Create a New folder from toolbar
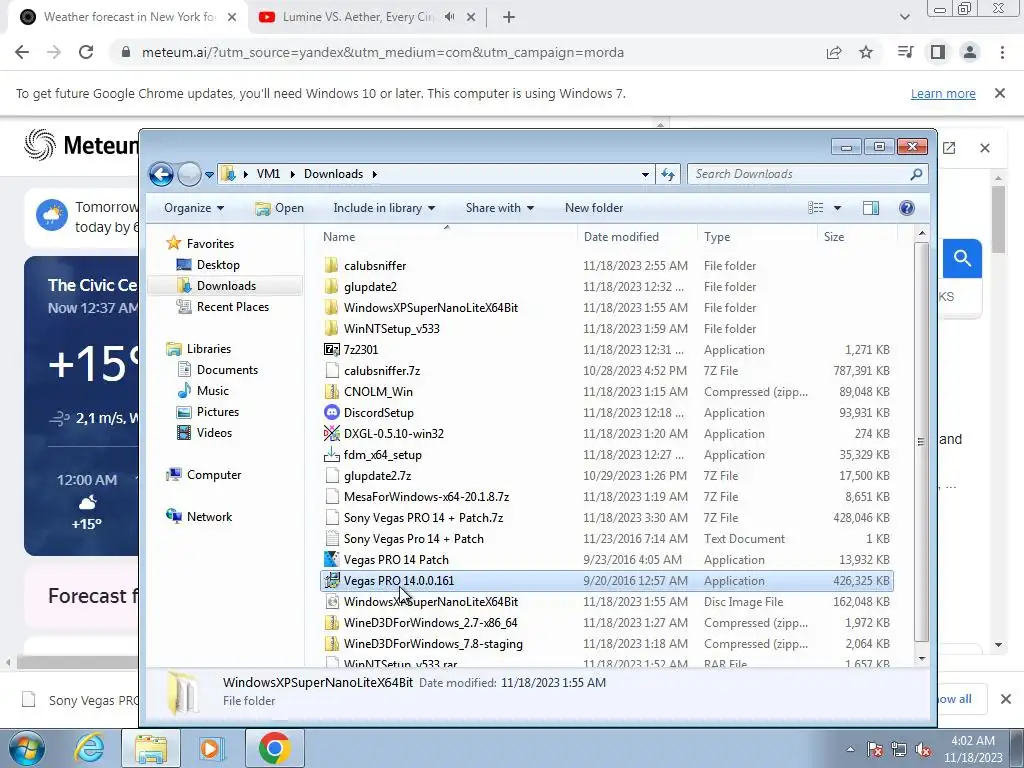This screenshot has width=1024, height=768. tap(594, 208)
